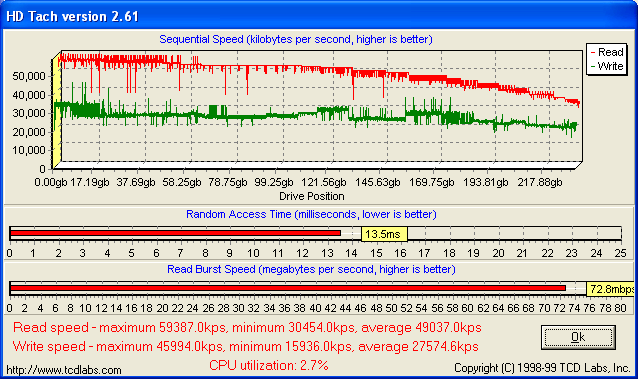Click the red Random Access Time bar

point(175,233)
